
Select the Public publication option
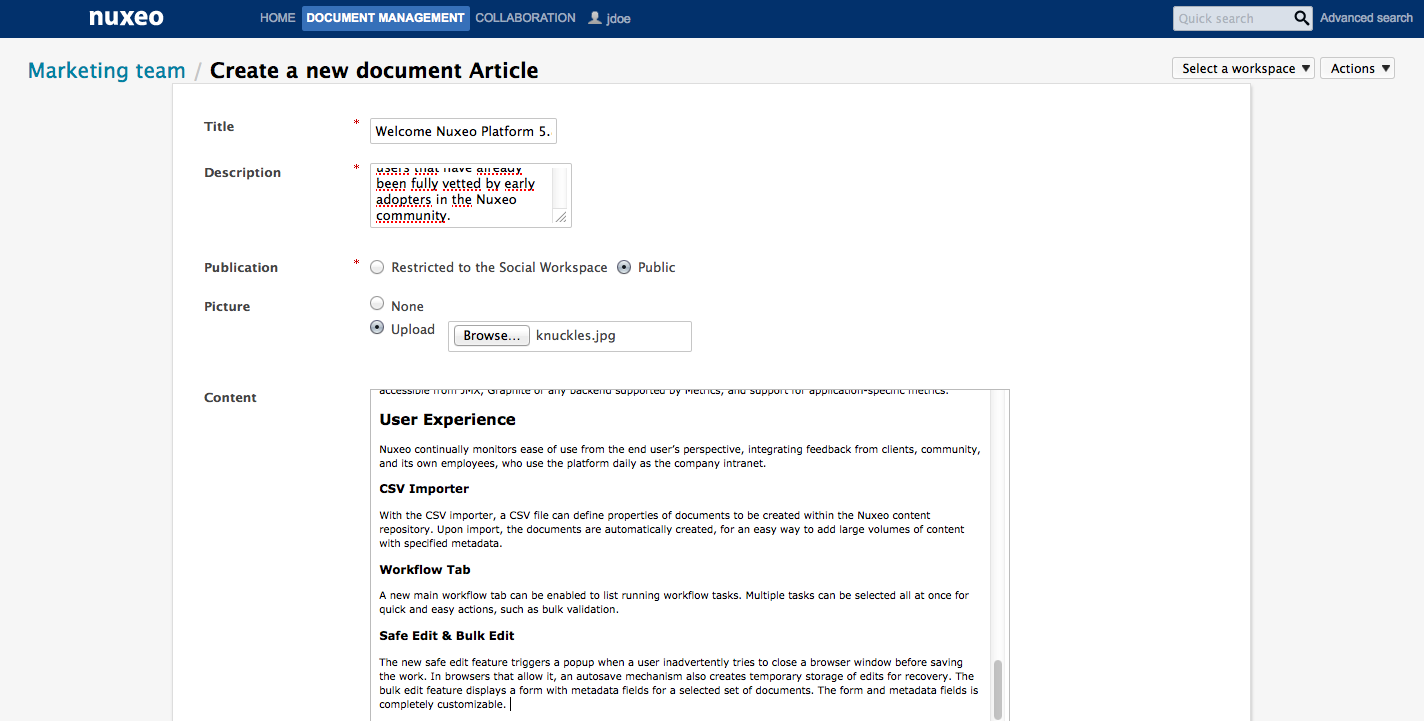tap(624, 267)
